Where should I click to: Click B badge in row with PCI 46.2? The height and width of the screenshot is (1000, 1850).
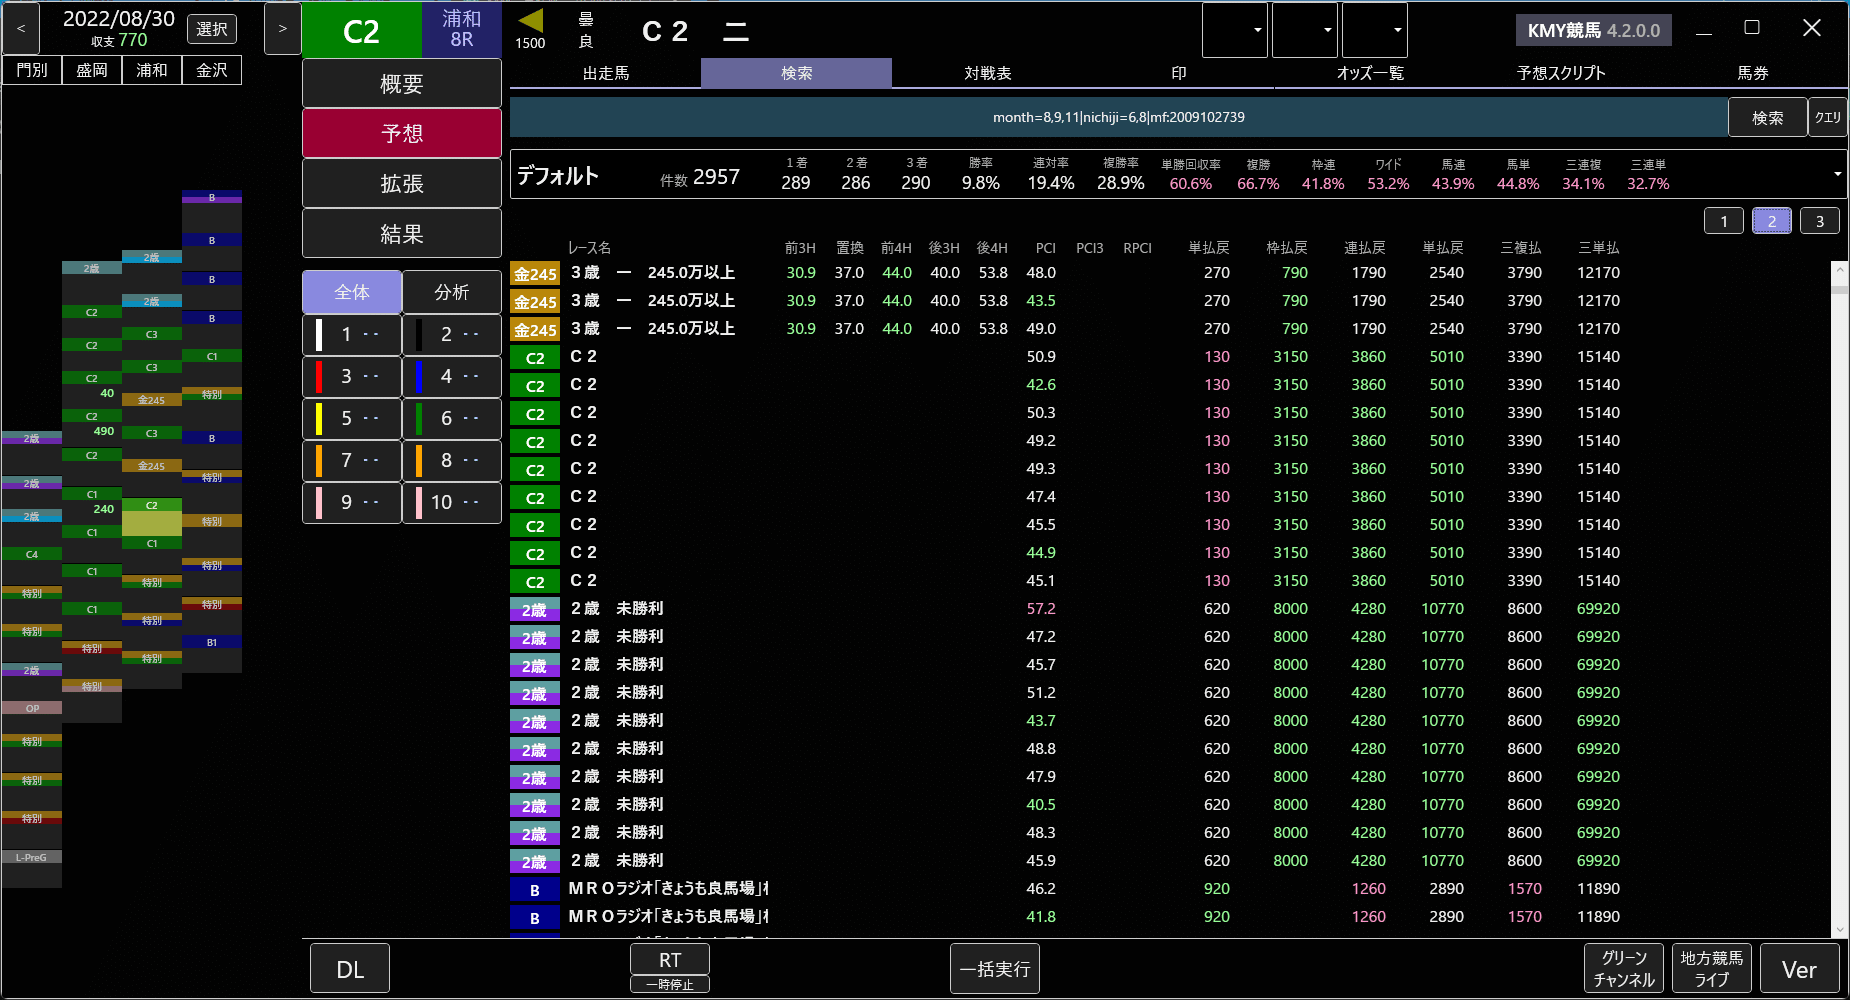click(x=535, y=889)
